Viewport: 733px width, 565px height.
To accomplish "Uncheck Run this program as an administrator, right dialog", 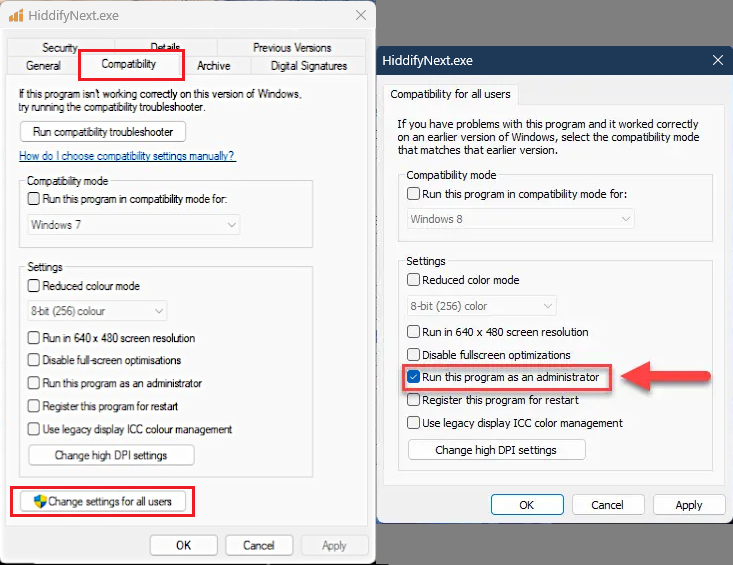I will [x=414, y=378].
